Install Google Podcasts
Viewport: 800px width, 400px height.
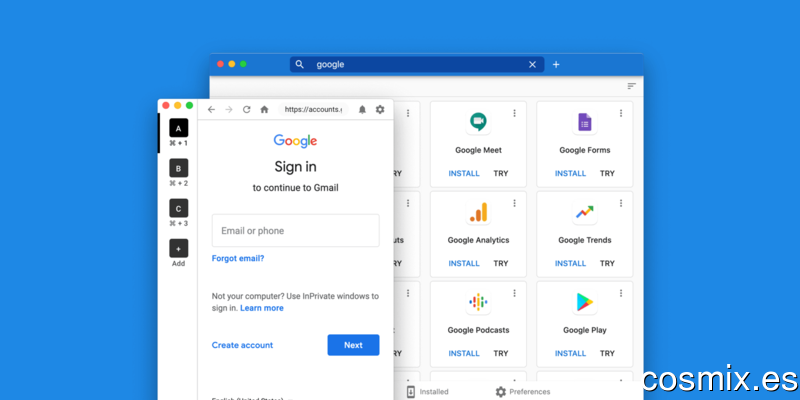(x=464, y=353)
